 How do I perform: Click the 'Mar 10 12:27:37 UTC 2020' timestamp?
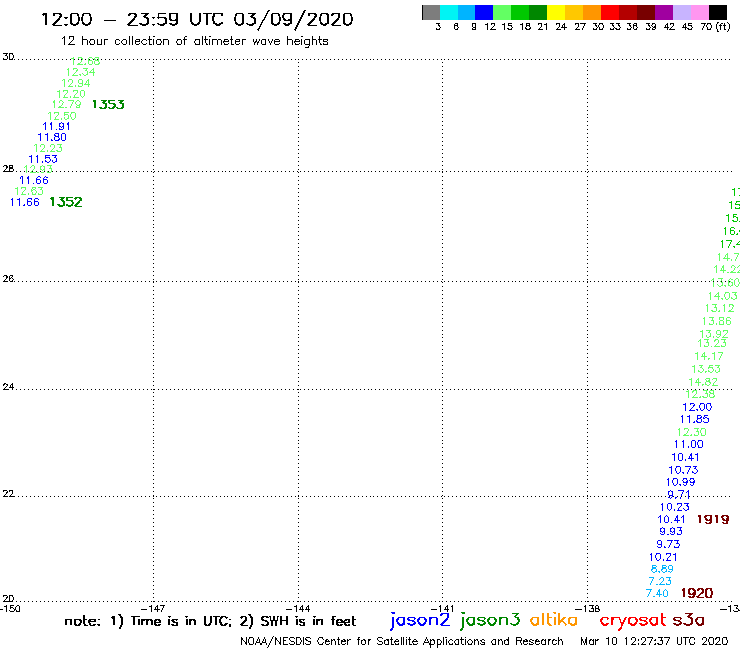pyautogui.click(x=654, y=641)
